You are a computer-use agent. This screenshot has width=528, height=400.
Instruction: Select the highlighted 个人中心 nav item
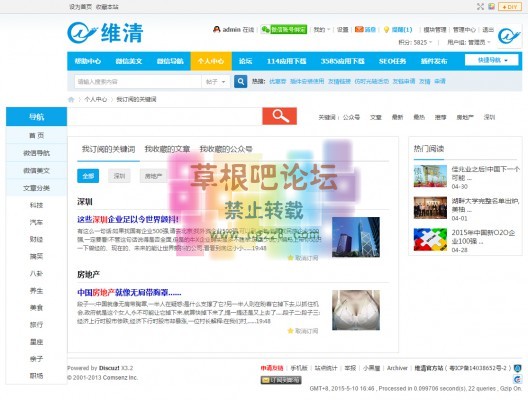[211, 61]
